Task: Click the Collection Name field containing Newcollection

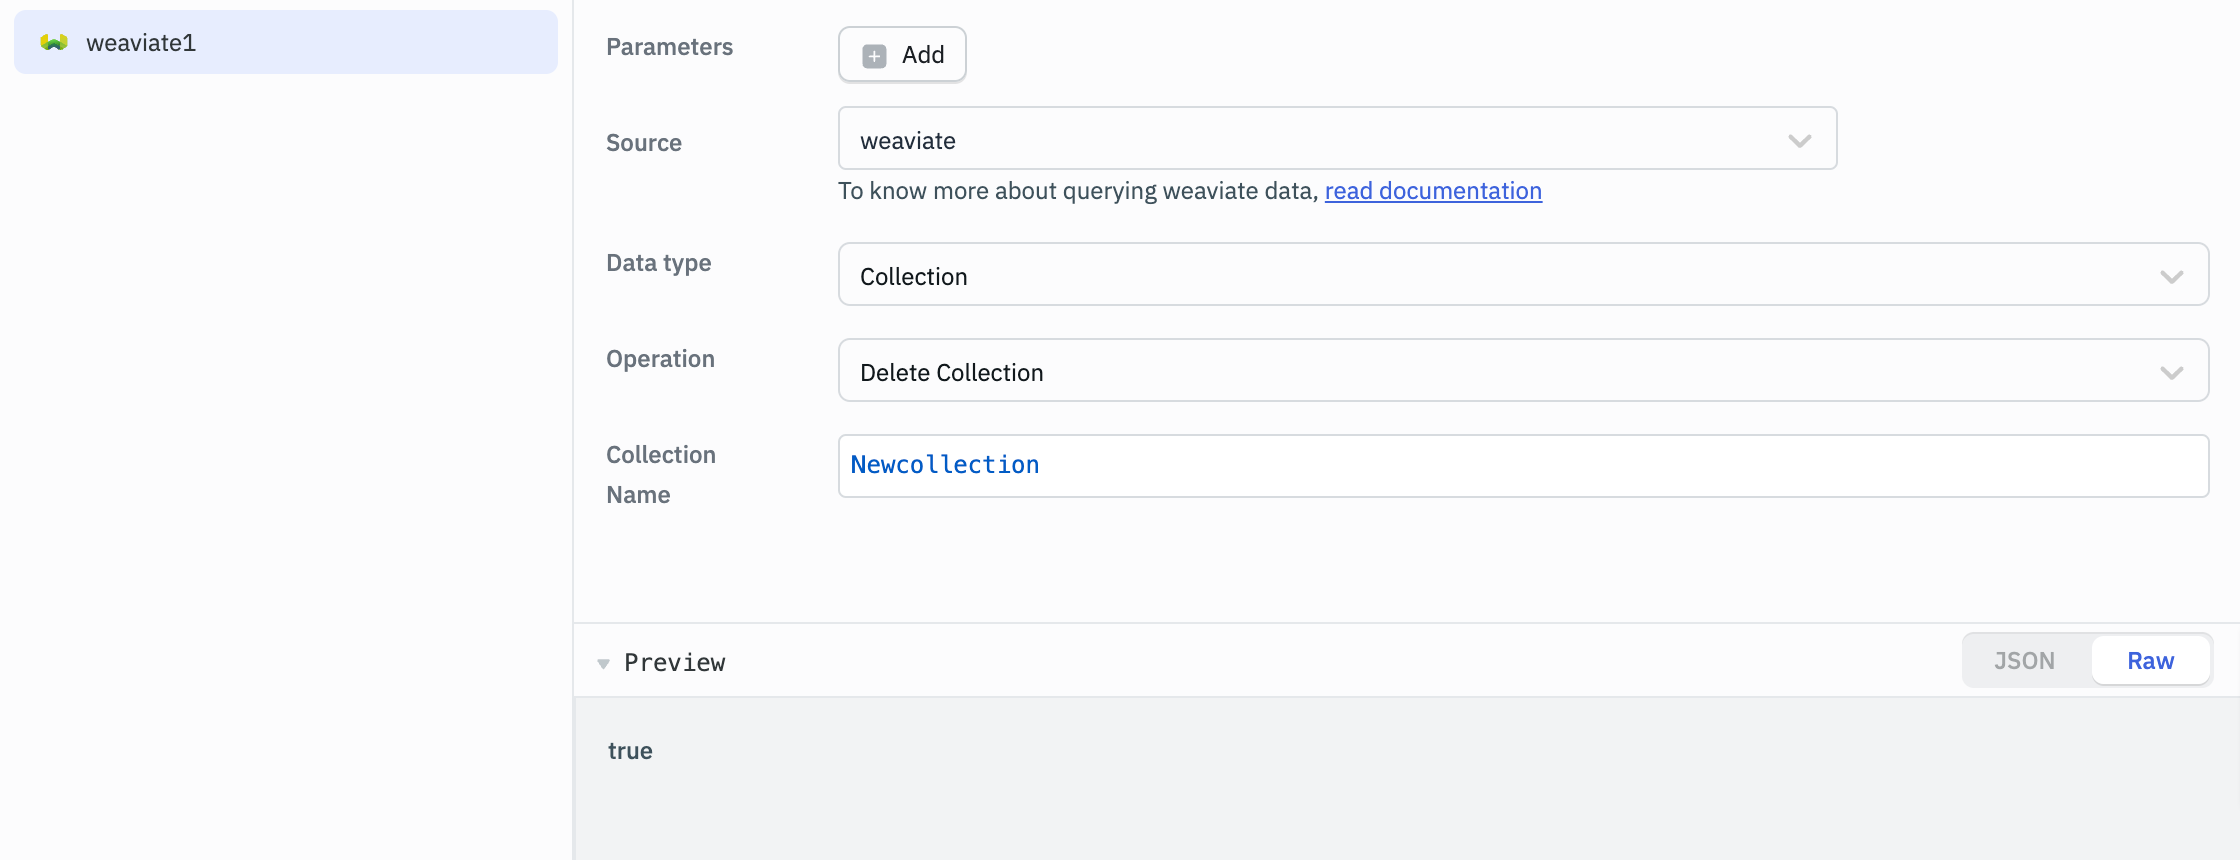Action: (x=1523, y=466)
